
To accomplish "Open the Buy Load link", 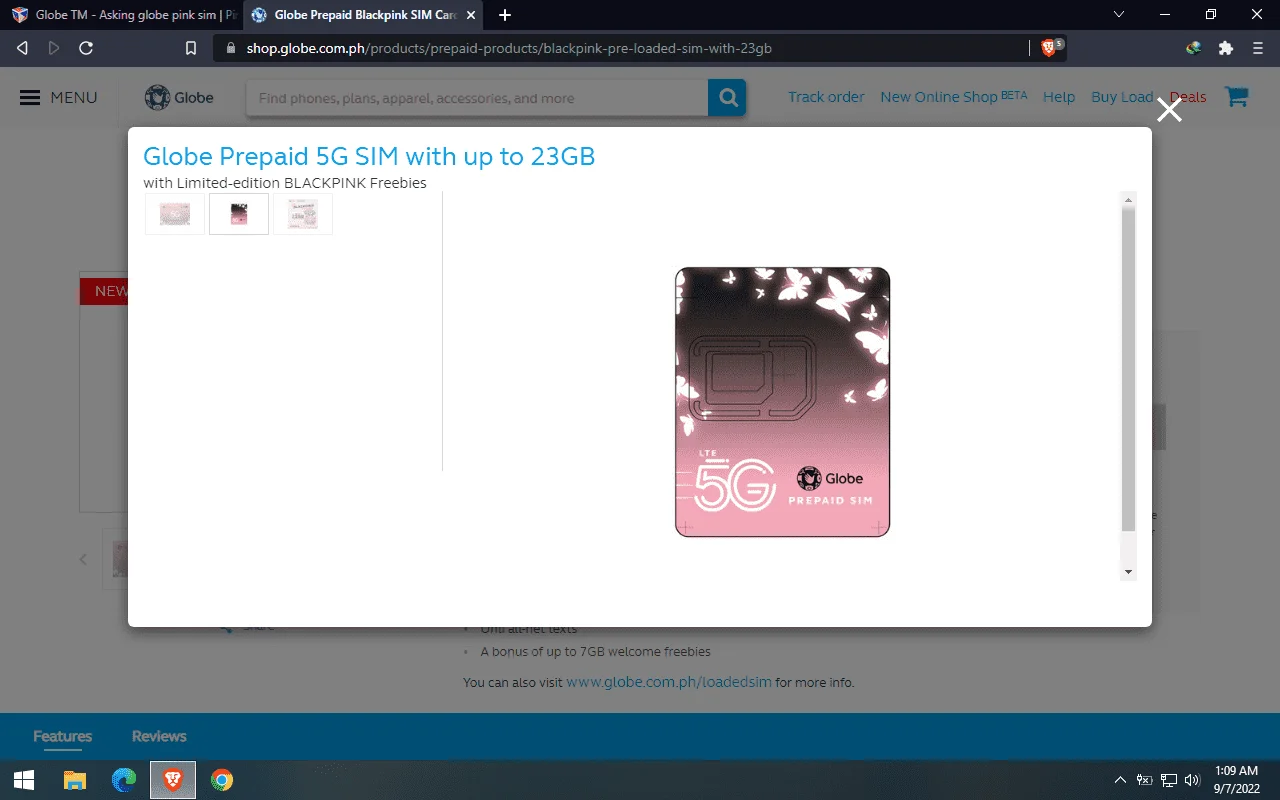I will coord(1122,97).
